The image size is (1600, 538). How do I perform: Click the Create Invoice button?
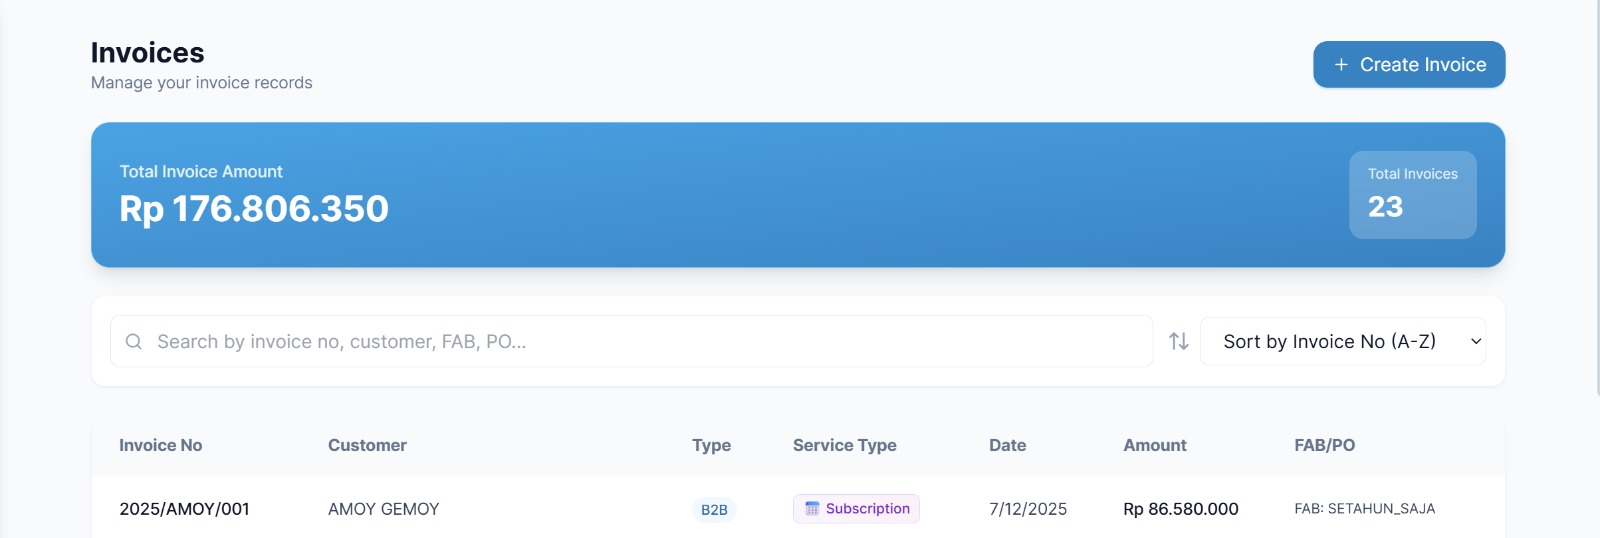point(1409,64)
